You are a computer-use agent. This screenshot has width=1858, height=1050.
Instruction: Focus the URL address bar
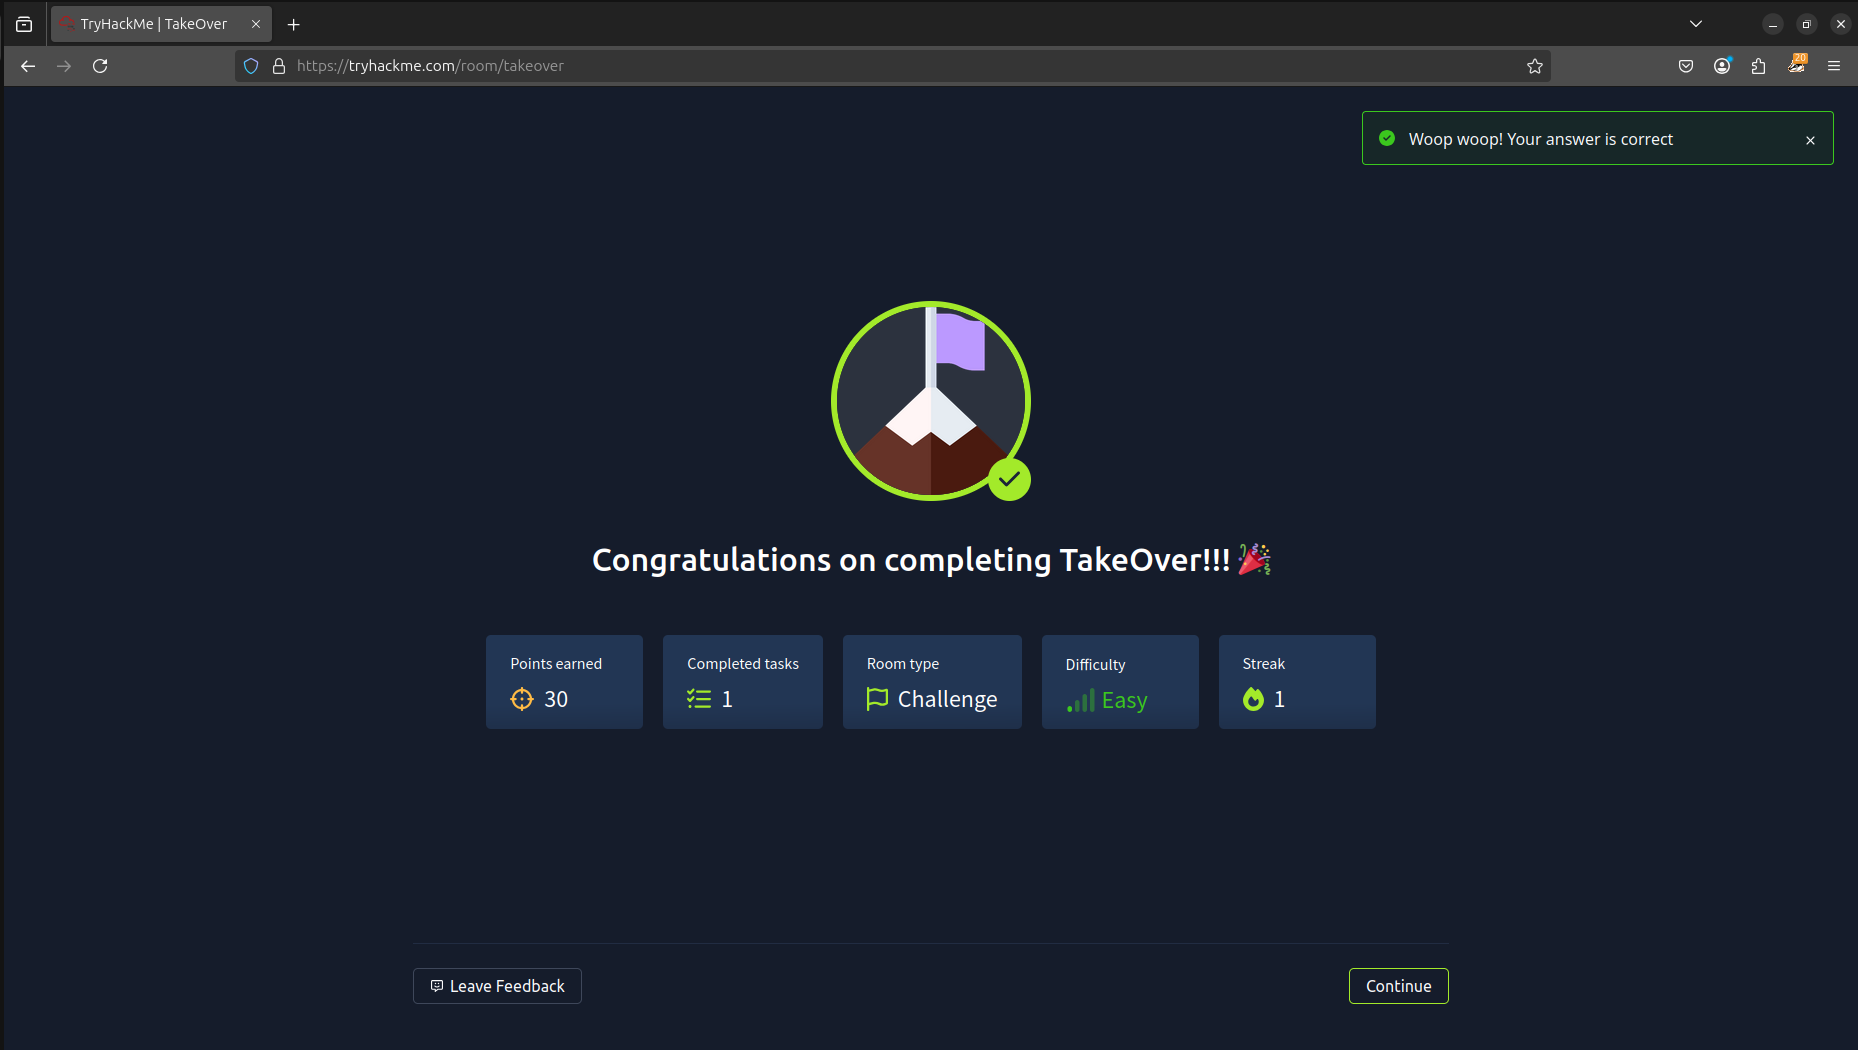tap(900, 66)
